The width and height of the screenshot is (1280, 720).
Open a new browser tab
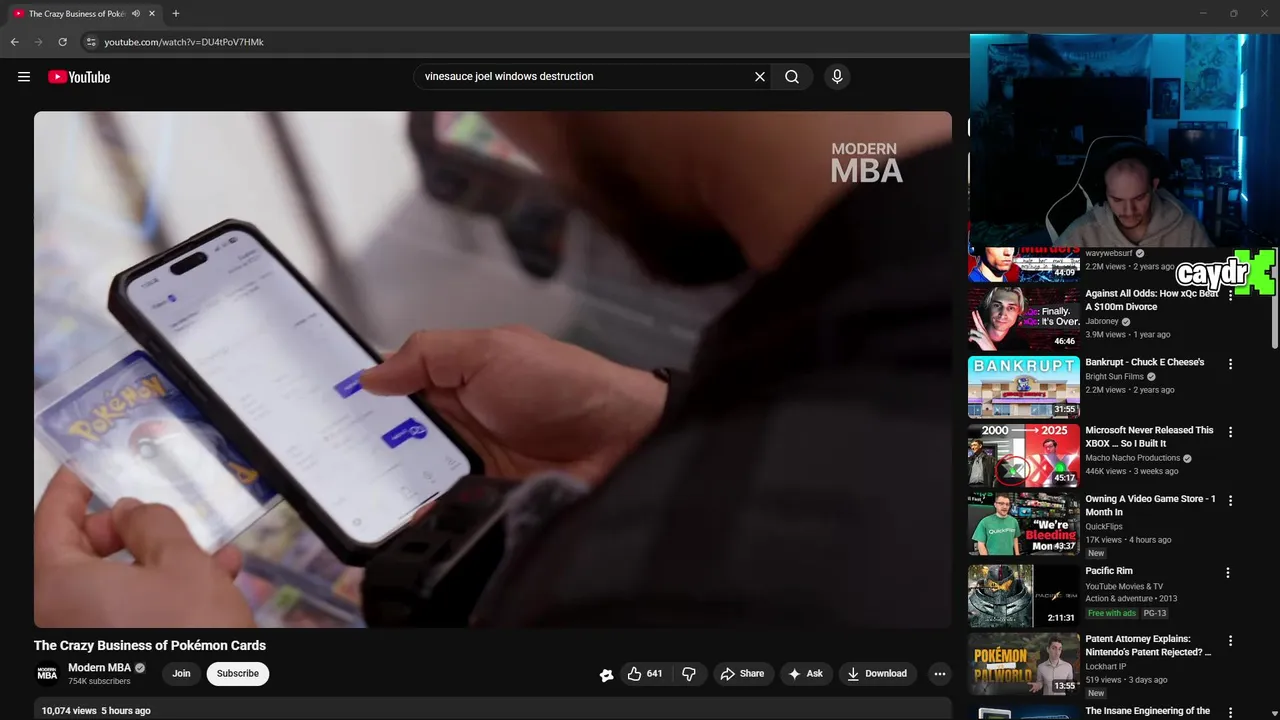pos(176,14)
